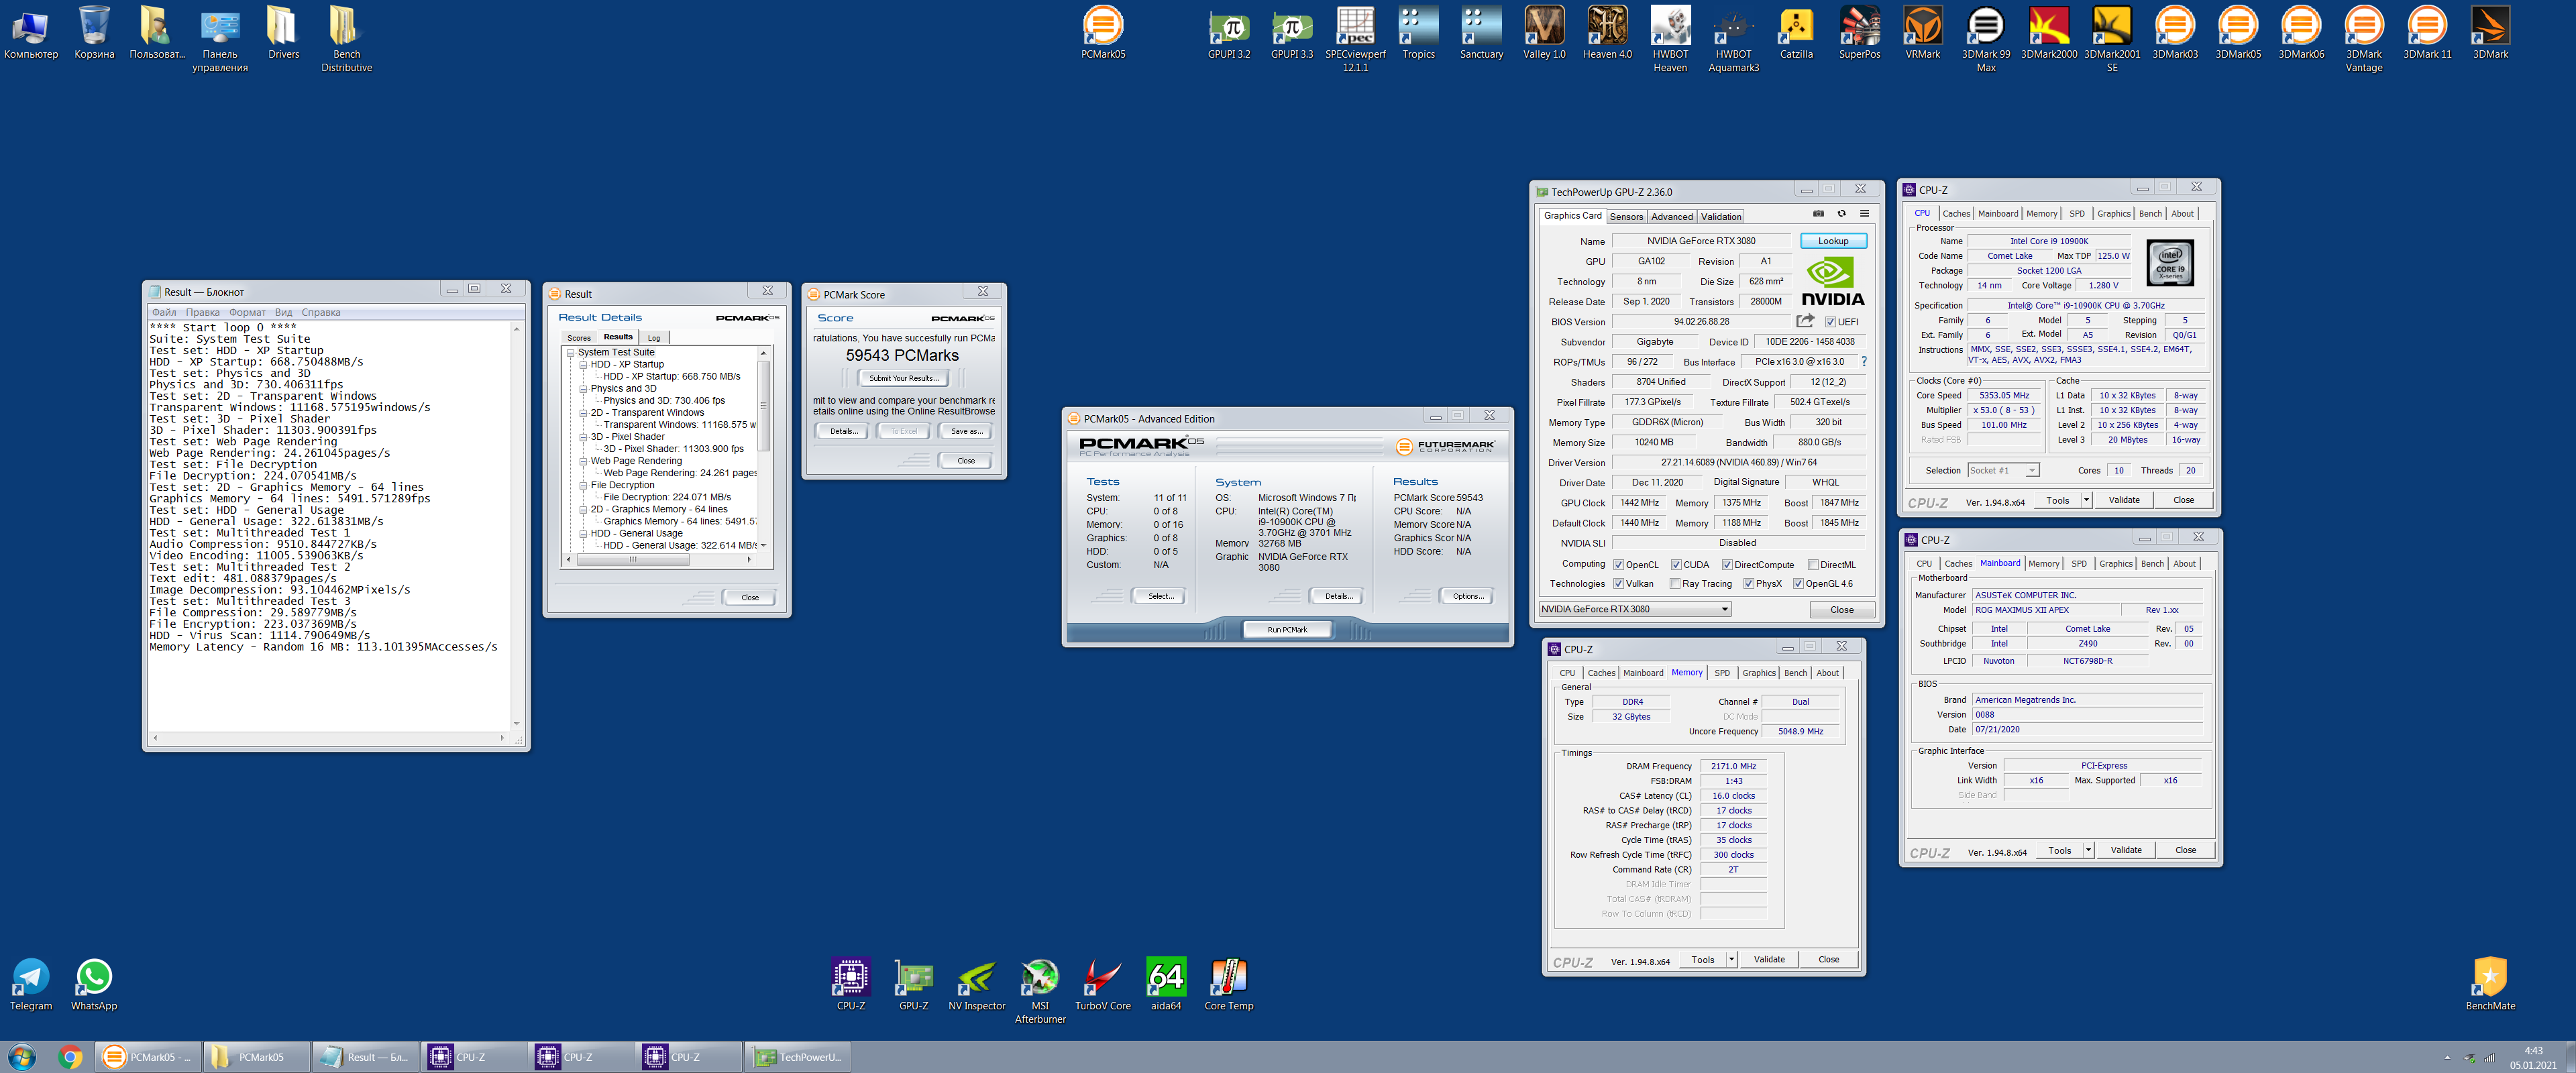Open SuperPos desktop icon
This screenshot has height=1073, width=2576.
[1859, 33]
